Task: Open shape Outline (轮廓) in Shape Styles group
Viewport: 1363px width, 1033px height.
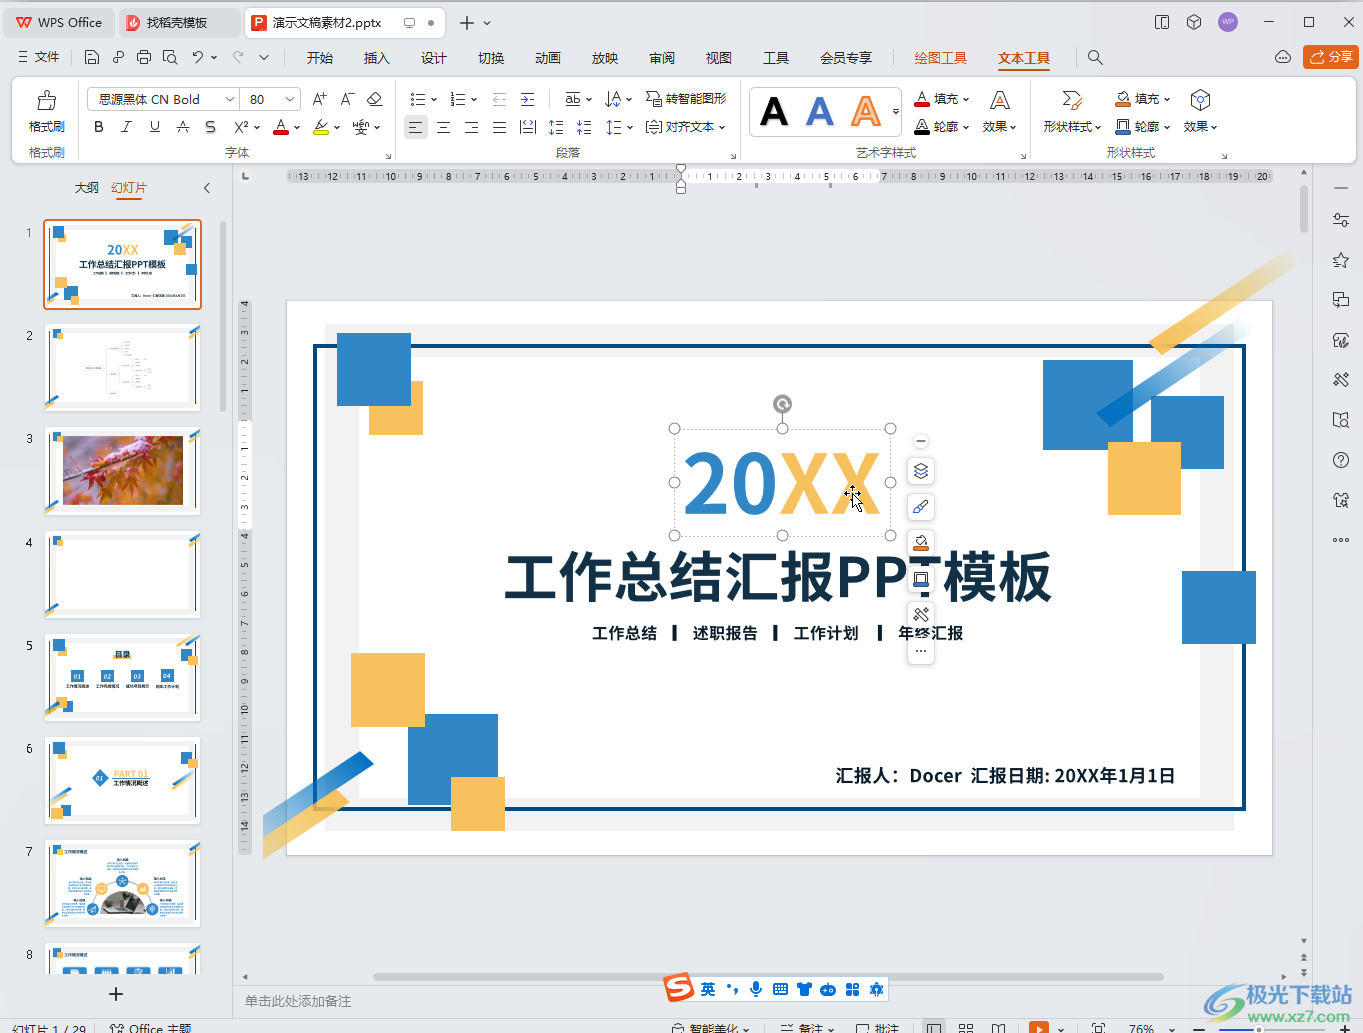Action: 1143,127
